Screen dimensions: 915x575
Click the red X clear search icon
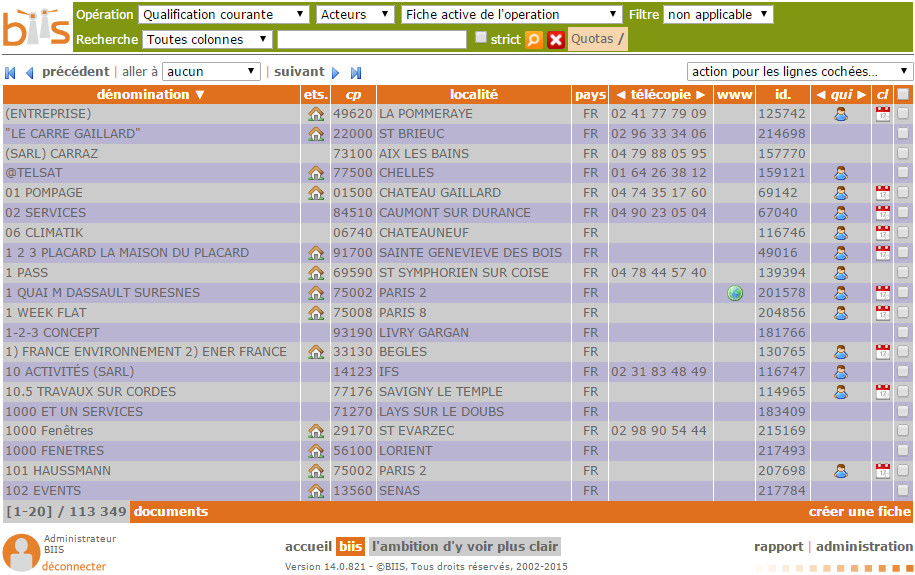pyautogui.click(x=556, y=40)
